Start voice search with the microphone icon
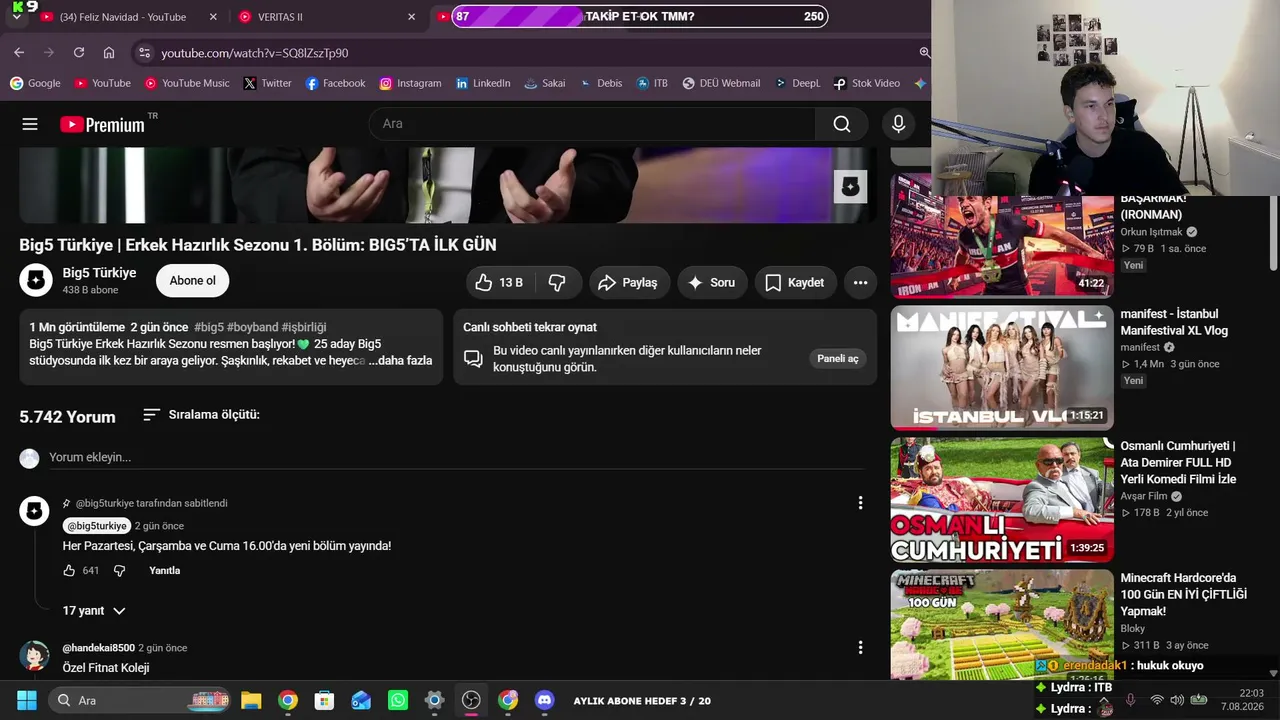Image resolution: width=1280 pixels, height=720 pixels. point(898,124)
